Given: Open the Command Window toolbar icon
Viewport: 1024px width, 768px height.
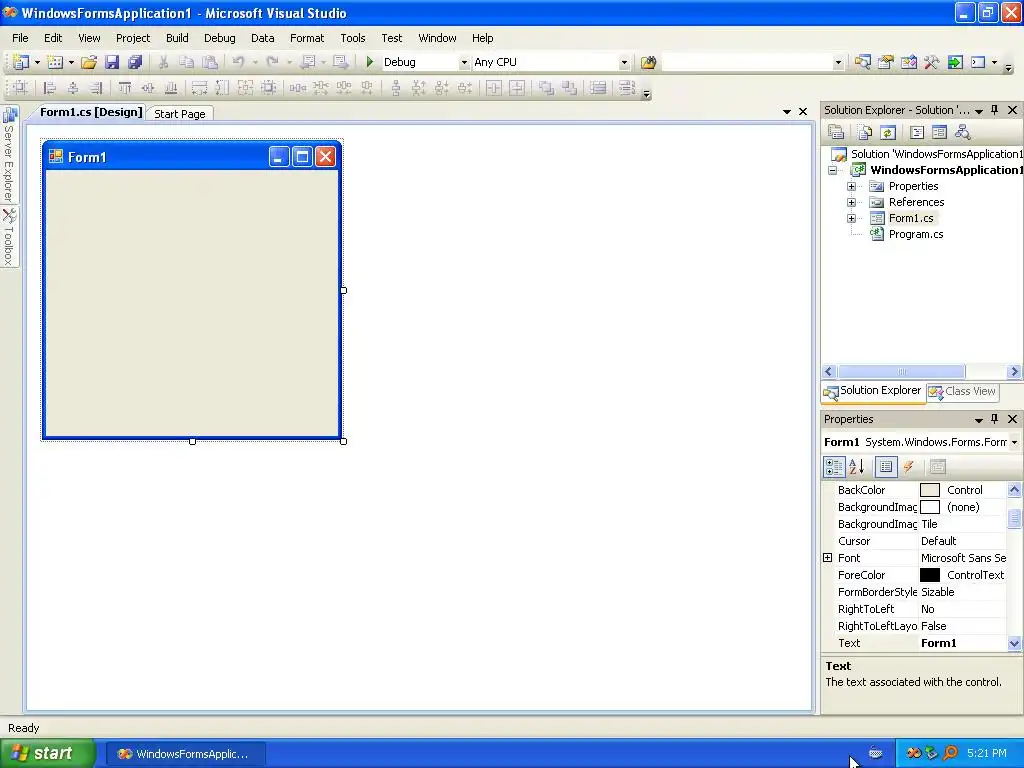Looking at the screenshot, I should pyautogui.click(x=978, y=62).
